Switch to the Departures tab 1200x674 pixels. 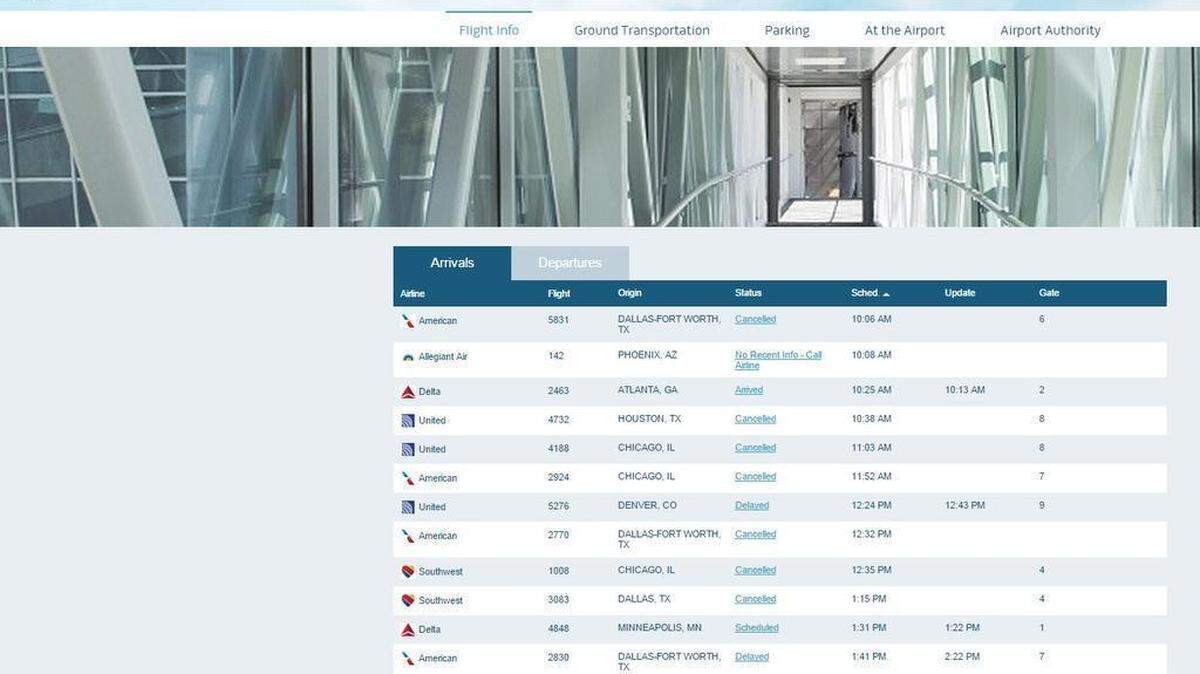(x=570, y=263)
